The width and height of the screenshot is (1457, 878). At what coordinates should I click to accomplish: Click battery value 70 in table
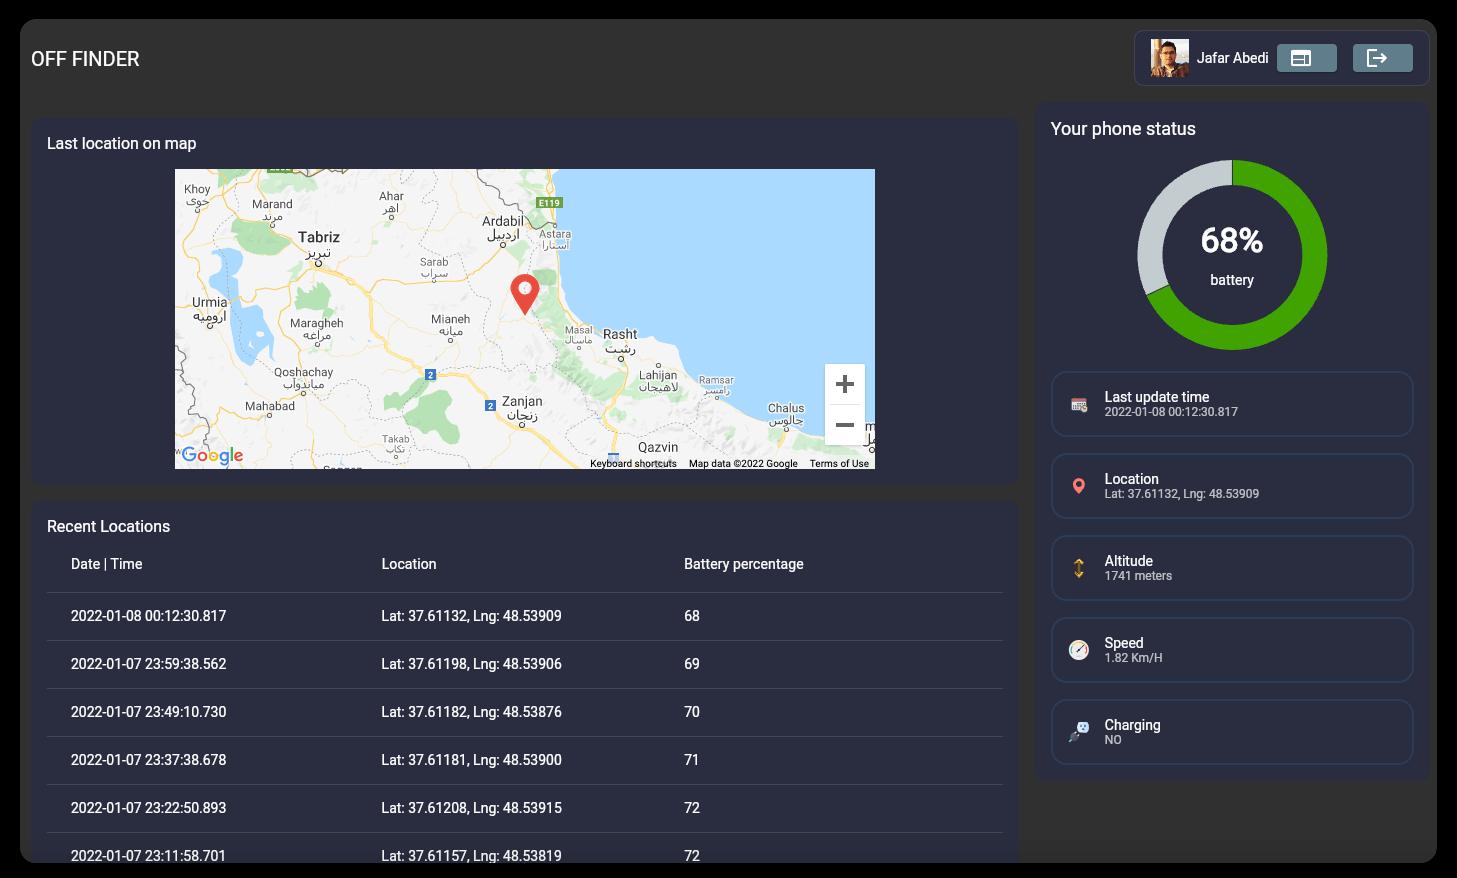coord(692,712)
